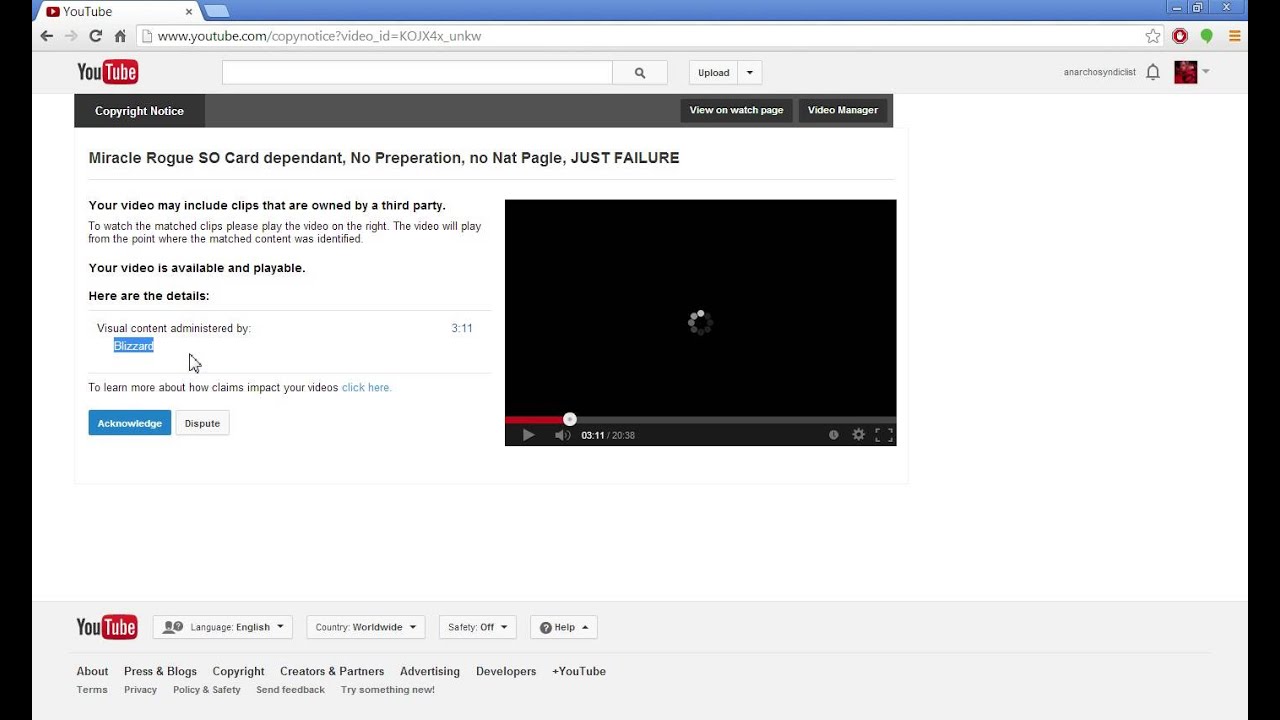Image resolution: width=1280 pixels, height=720 pixels.
Task: Click the Upload button
Action: click(x=714, y=73)
